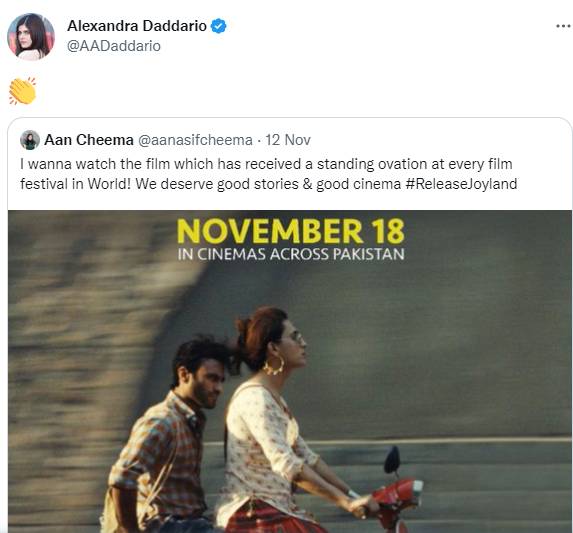This screenshot has height=533, width=573.
Task: Click the Alexandra Daddario display name
Action: [x=137, y=26]
